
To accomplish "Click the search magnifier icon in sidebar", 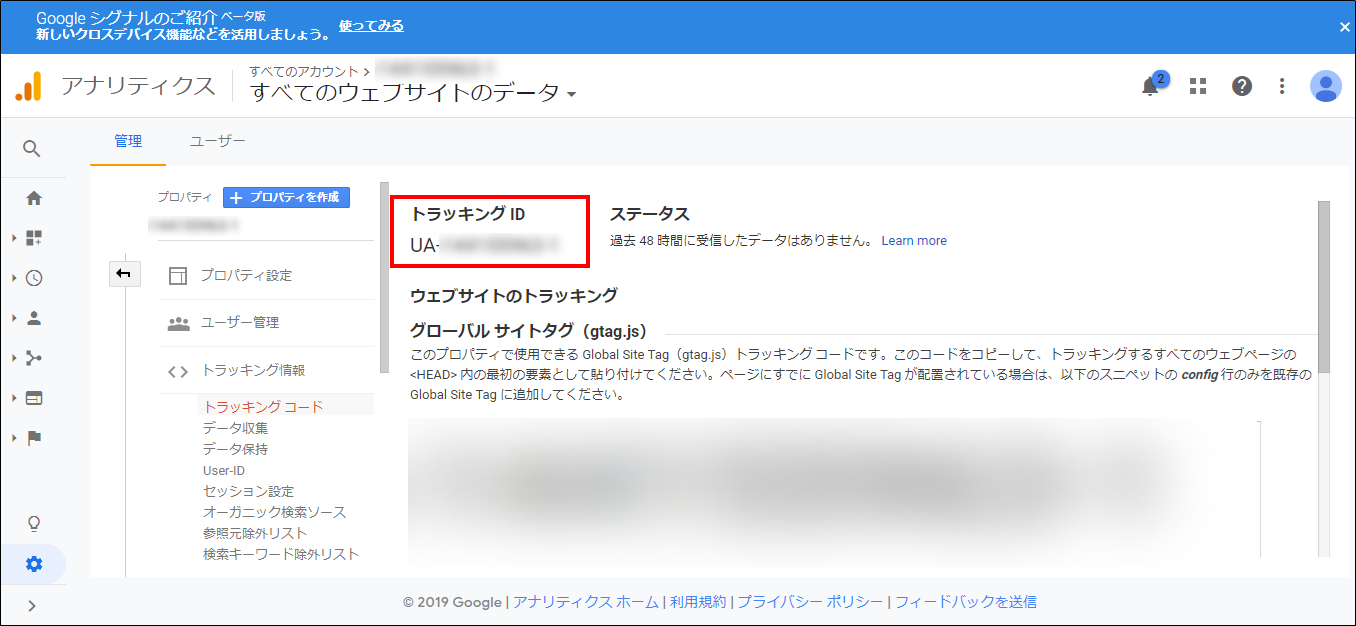I will 32,149.
